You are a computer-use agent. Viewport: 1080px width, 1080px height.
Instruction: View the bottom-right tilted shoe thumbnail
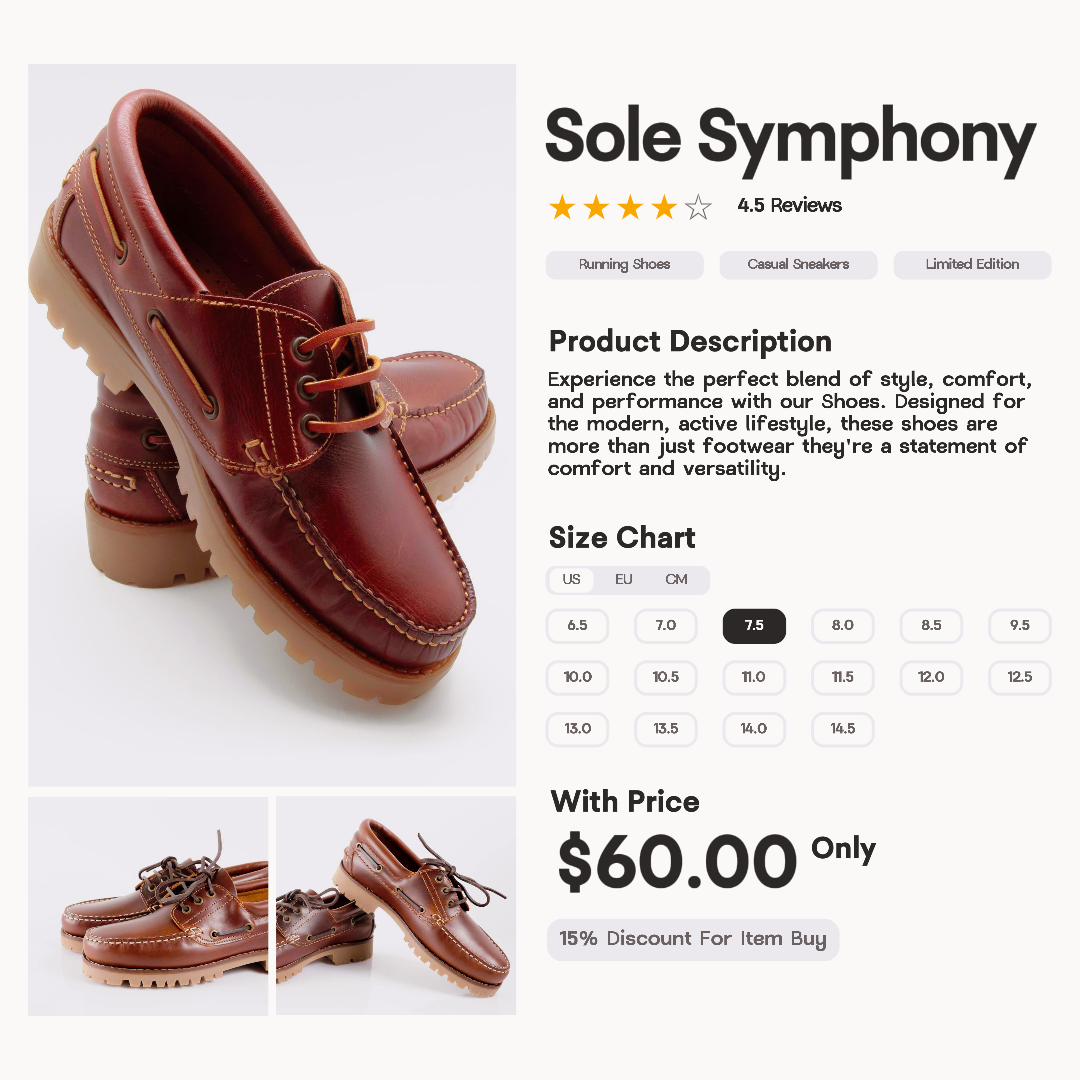(396, 906)
